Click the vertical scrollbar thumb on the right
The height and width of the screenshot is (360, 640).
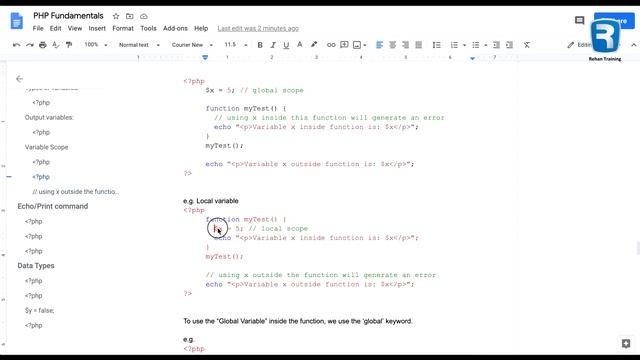coord(638,248)
